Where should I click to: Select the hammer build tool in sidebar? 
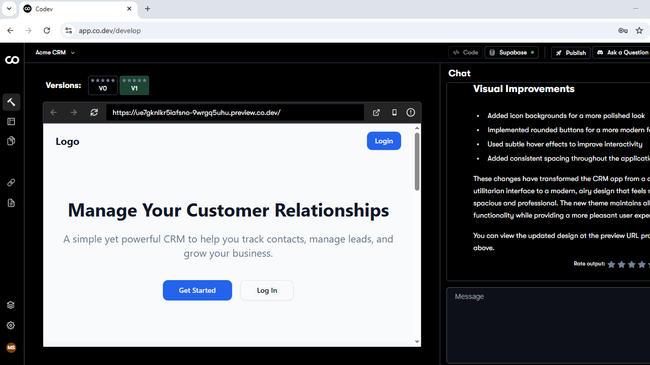11,102
